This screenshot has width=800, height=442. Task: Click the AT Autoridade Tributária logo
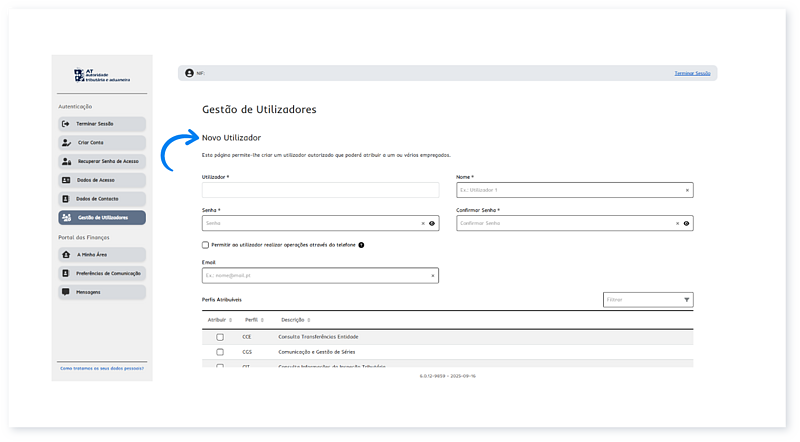(100, 75)
